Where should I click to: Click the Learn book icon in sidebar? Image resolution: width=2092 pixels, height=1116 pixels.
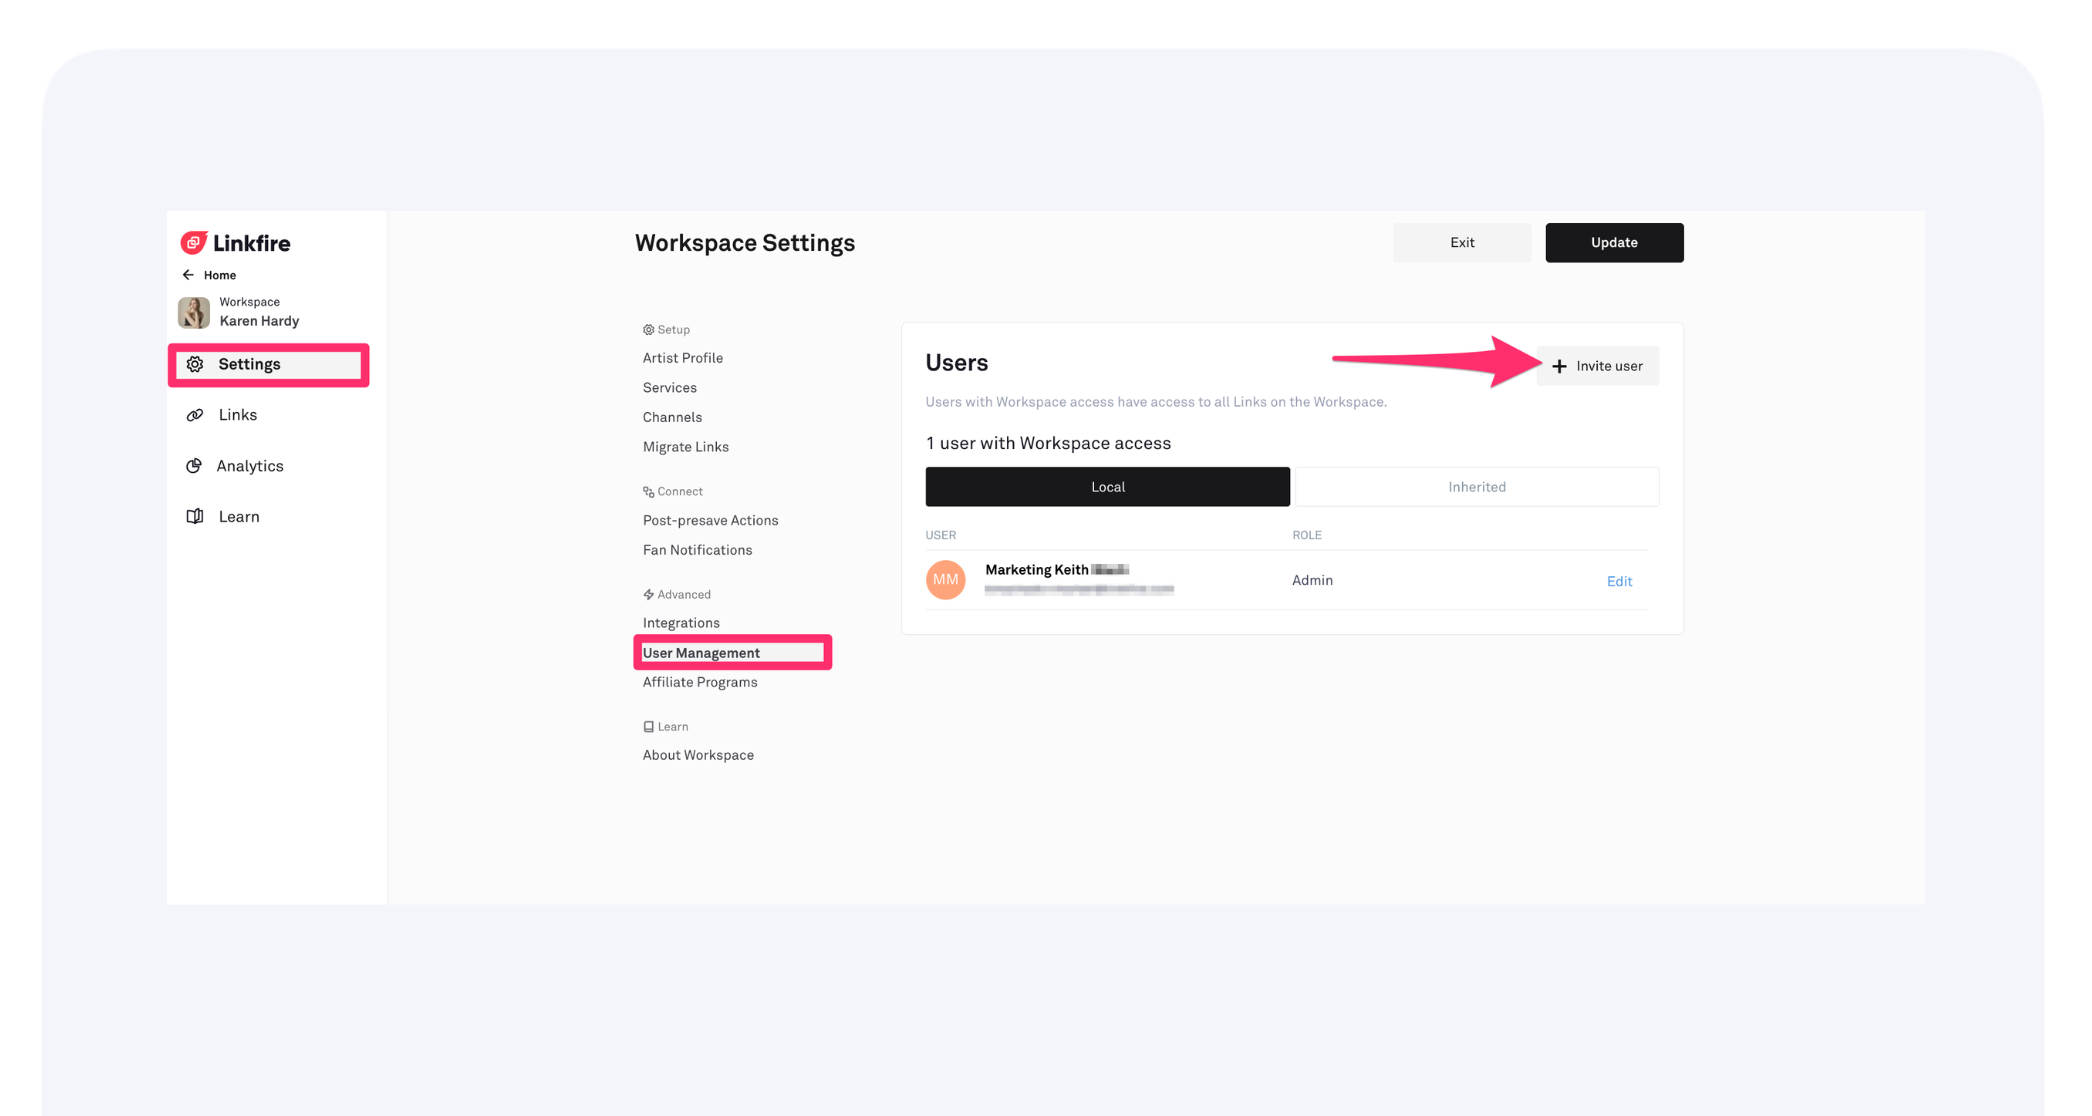click(195, 516)
